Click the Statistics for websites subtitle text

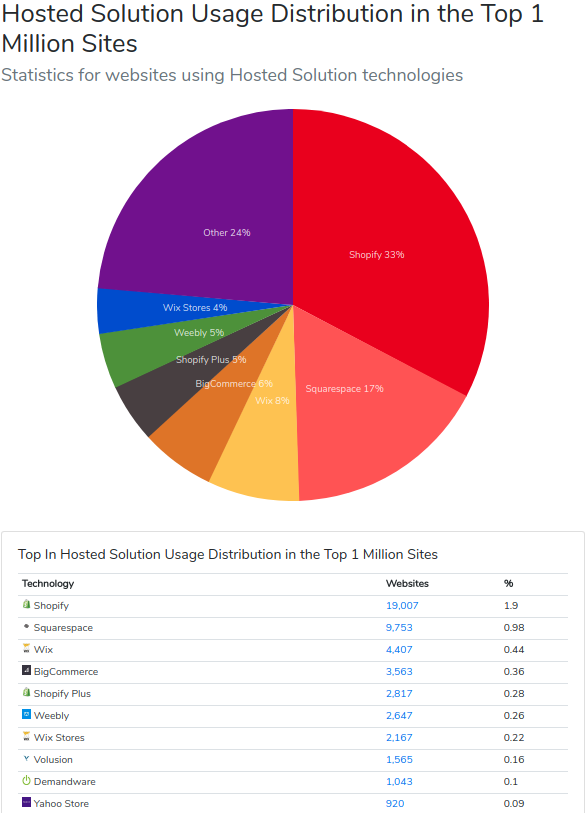232,75
